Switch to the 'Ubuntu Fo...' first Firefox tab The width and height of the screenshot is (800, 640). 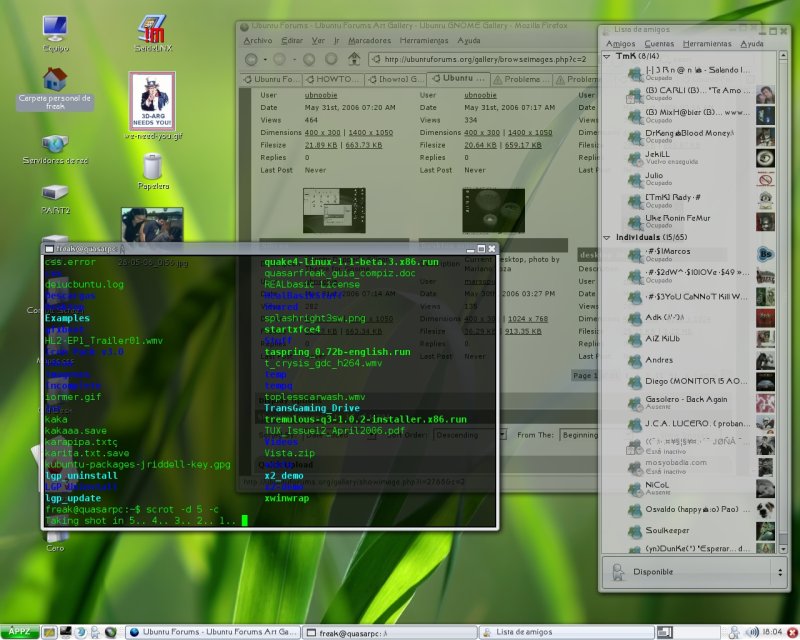pos(271,79)
